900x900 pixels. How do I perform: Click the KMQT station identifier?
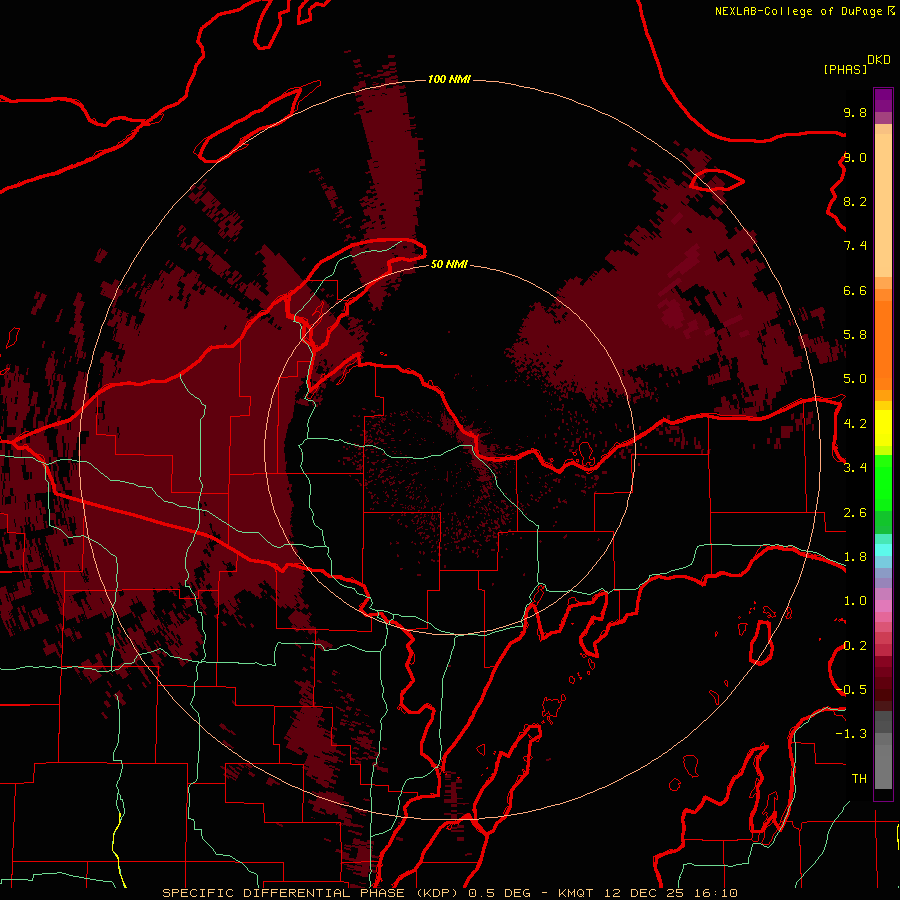577,893
